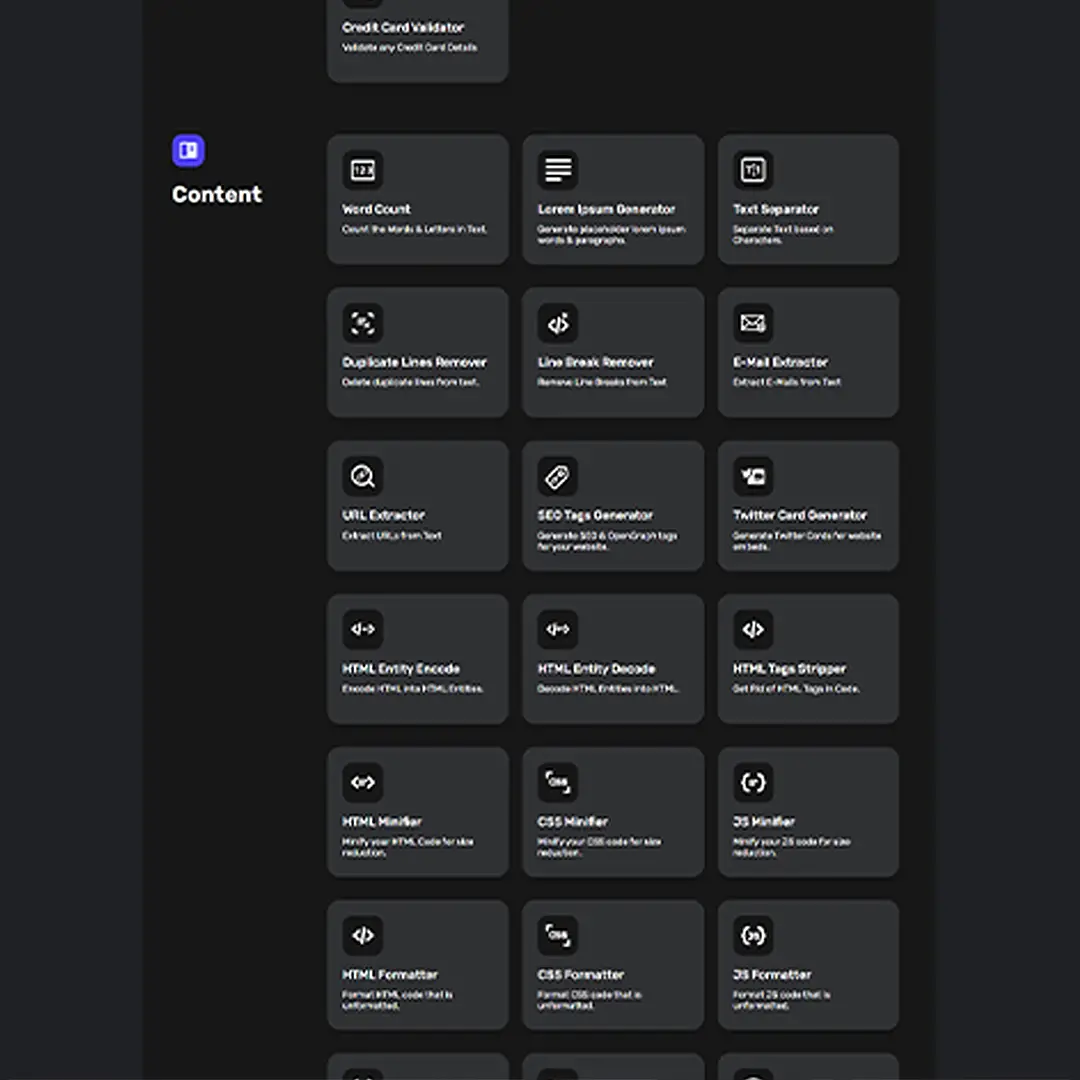This screenshot has width=1080, height=1080.
Task: Click the HTML Formatter icon
Action: [363, 935]
